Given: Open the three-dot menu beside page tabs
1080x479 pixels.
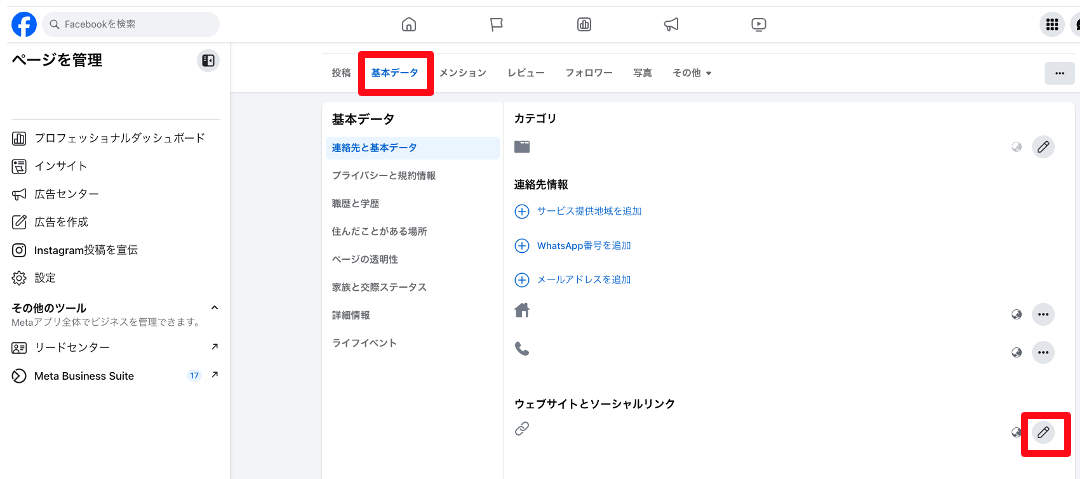Looking at the screenshot, I should (x=1059, y=73).
